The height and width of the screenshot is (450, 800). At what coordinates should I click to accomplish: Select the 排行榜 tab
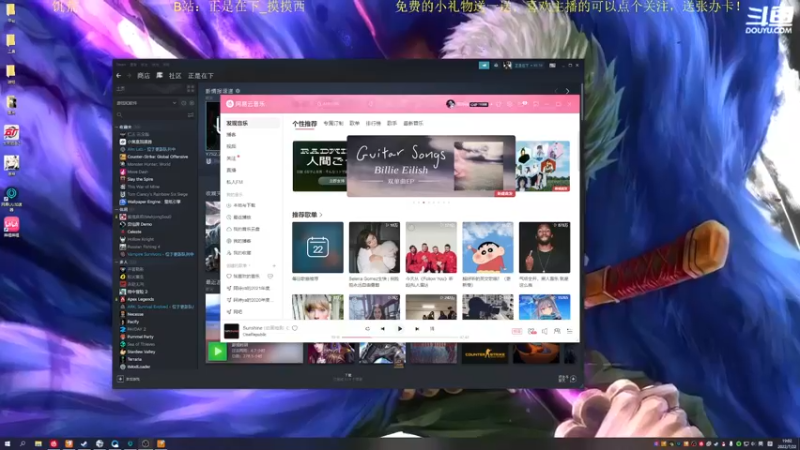coord(373,123)
